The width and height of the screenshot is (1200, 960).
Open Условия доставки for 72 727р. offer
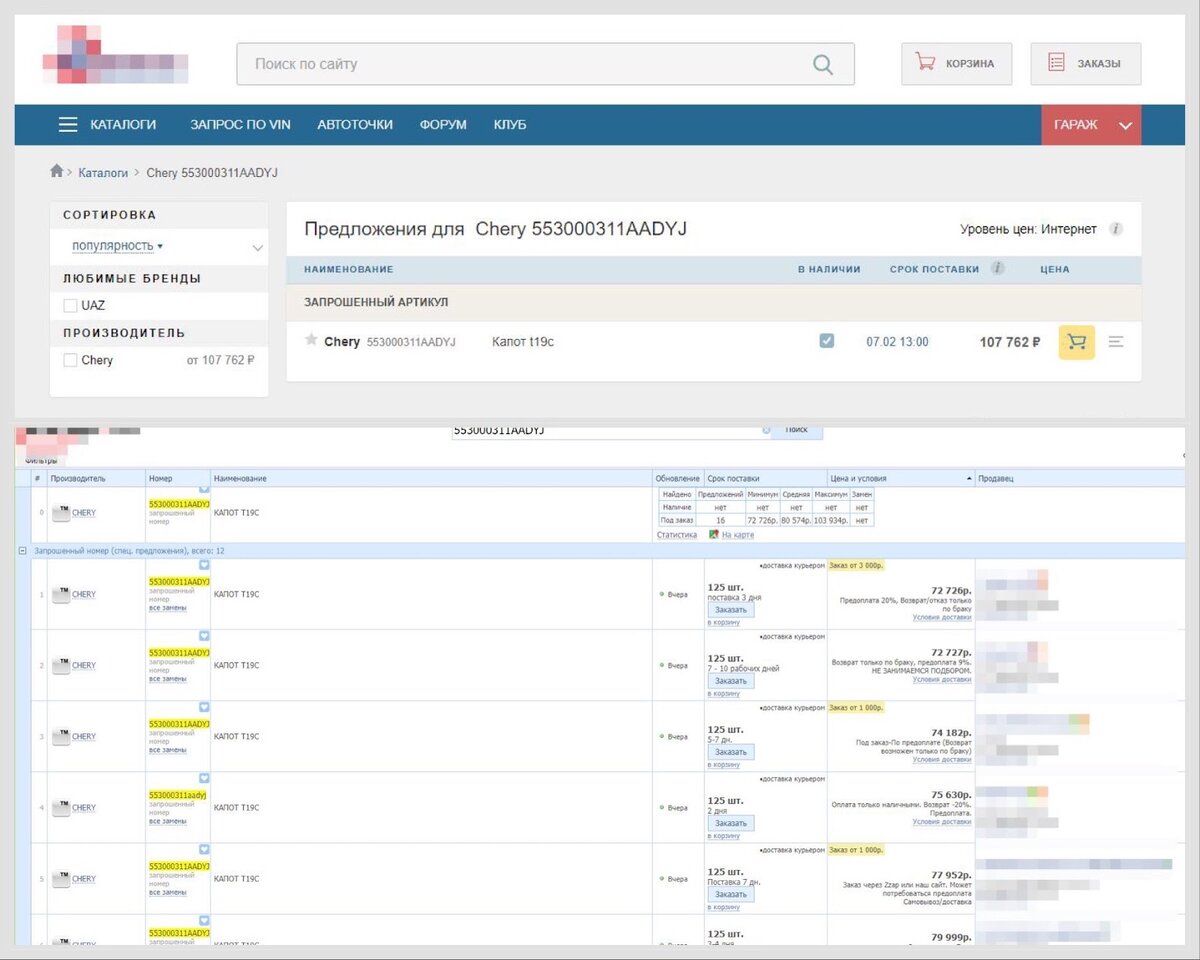(x=942, y=679)
